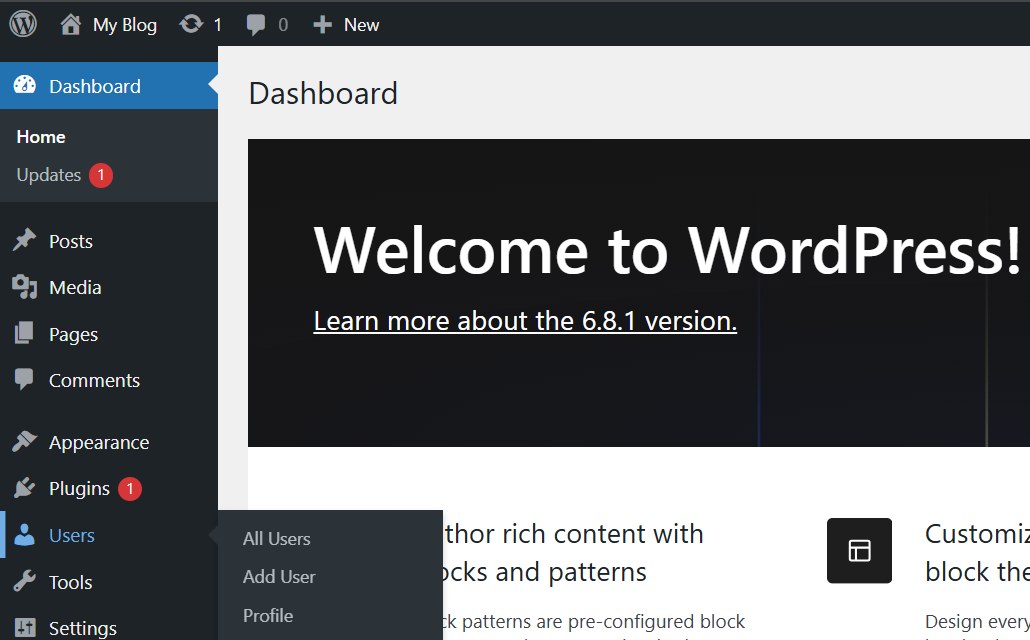Create new content with the + New menu
The height and width of the screenshot is (640, 1030).
pyautogui.click(x=345, y=24)
